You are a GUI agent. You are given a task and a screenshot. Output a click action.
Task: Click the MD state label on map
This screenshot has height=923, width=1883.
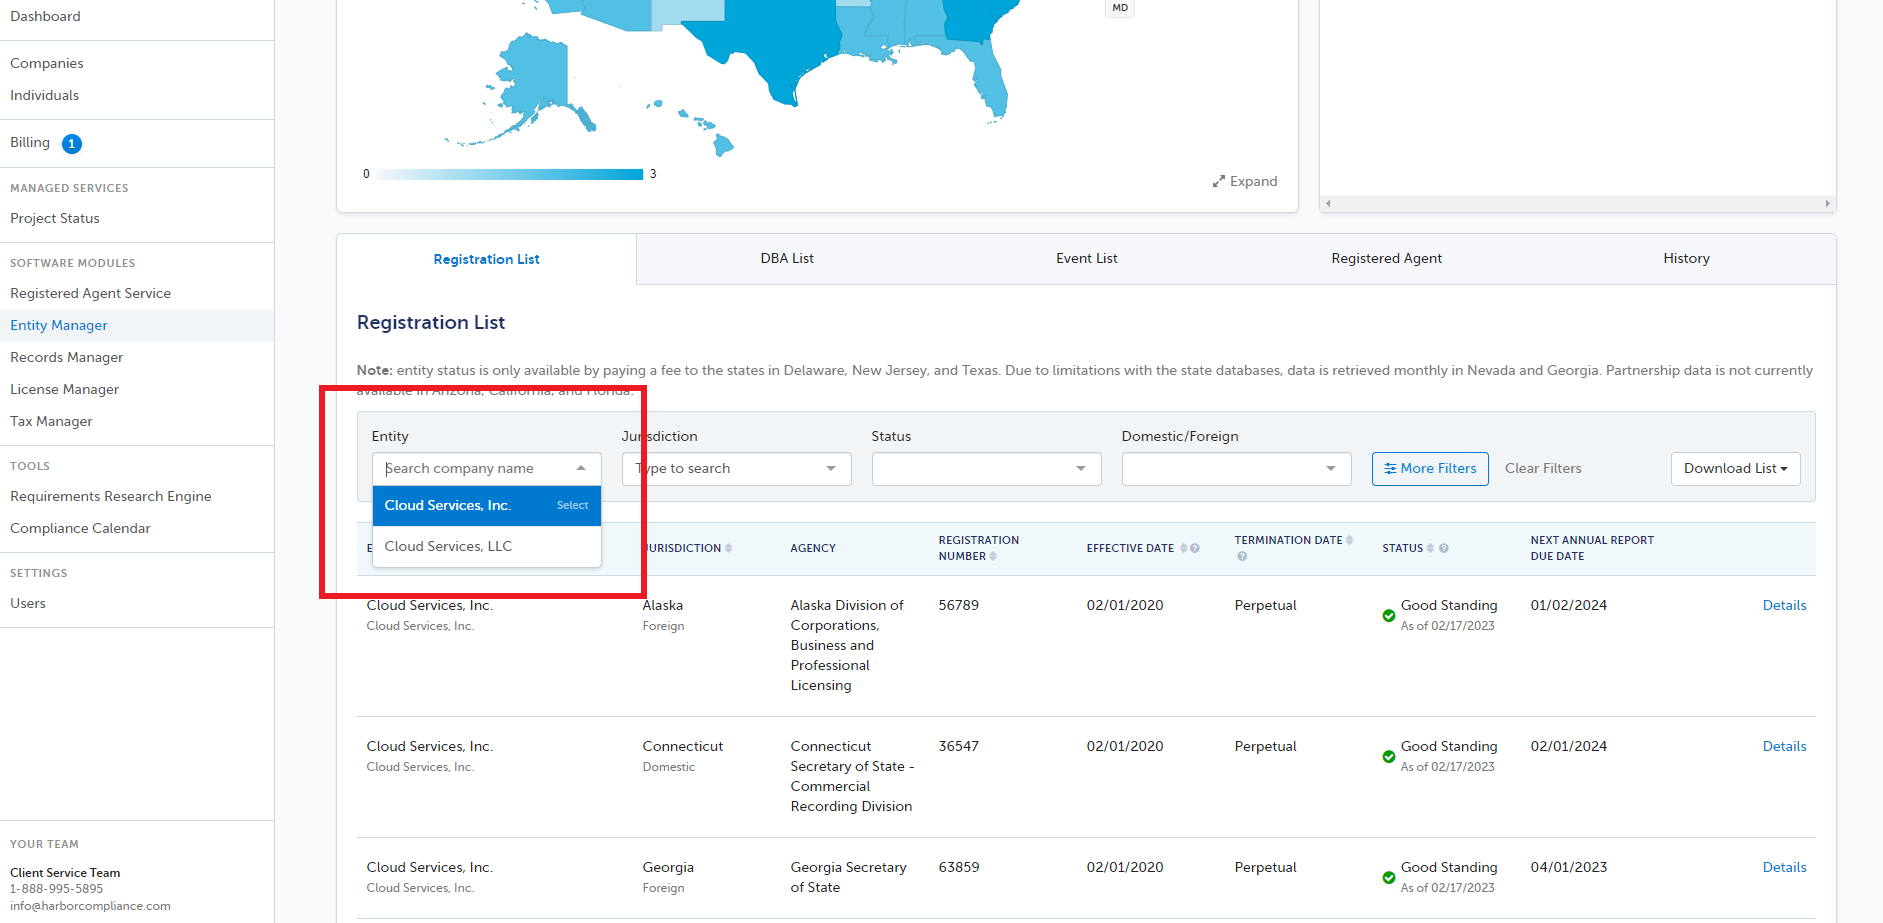pos(1120,8)
